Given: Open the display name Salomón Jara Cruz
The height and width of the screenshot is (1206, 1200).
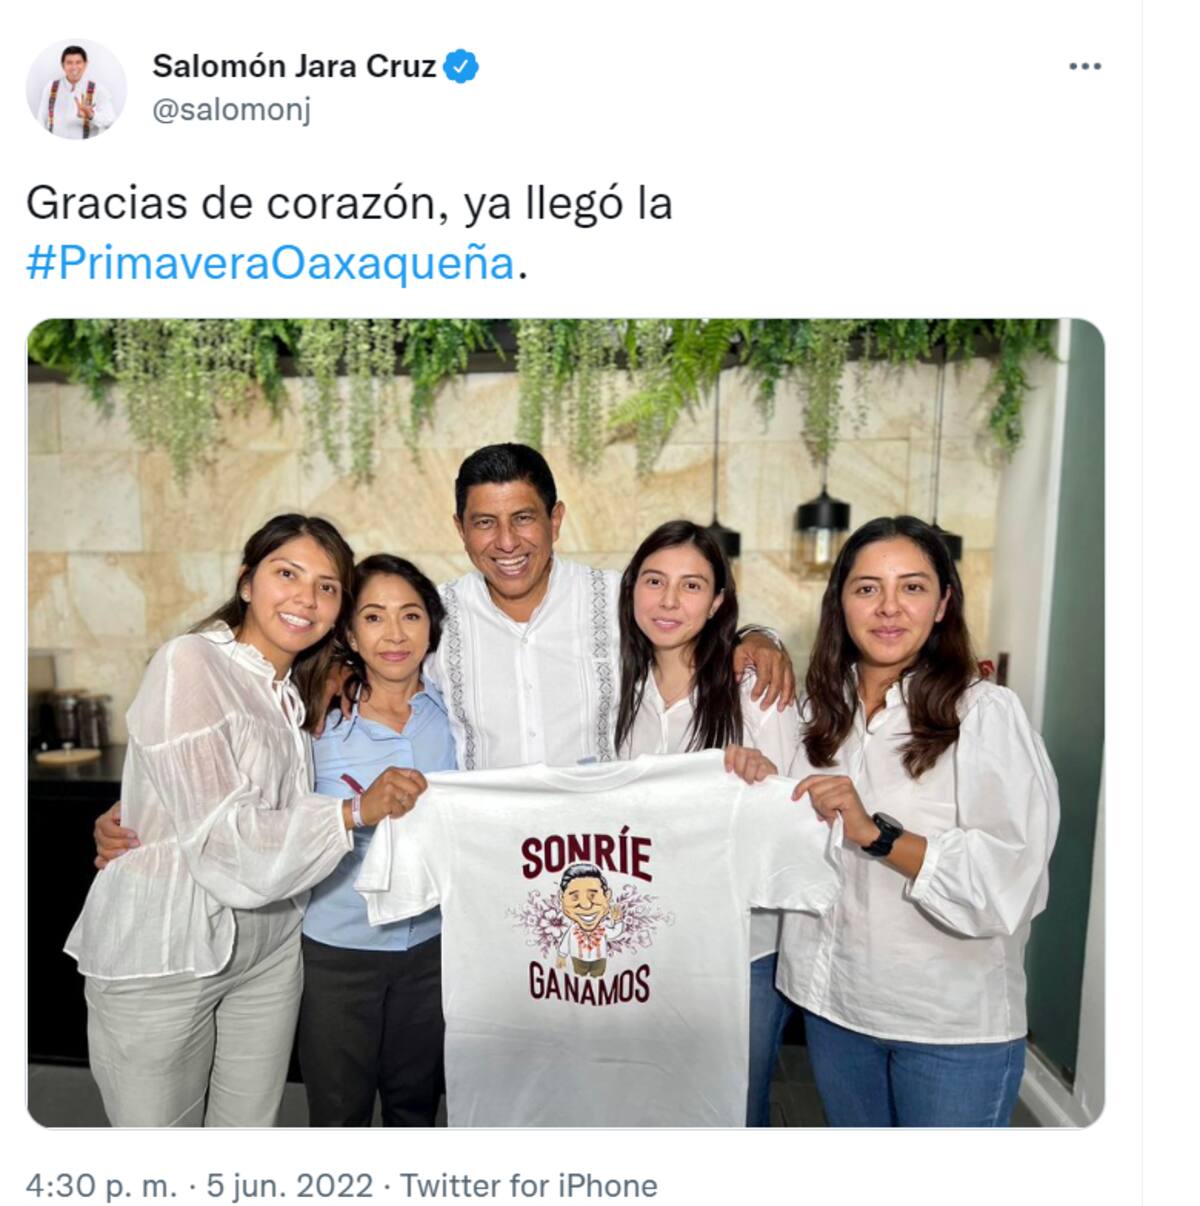Looking at the screenshot, I should [x=294, y=66].
